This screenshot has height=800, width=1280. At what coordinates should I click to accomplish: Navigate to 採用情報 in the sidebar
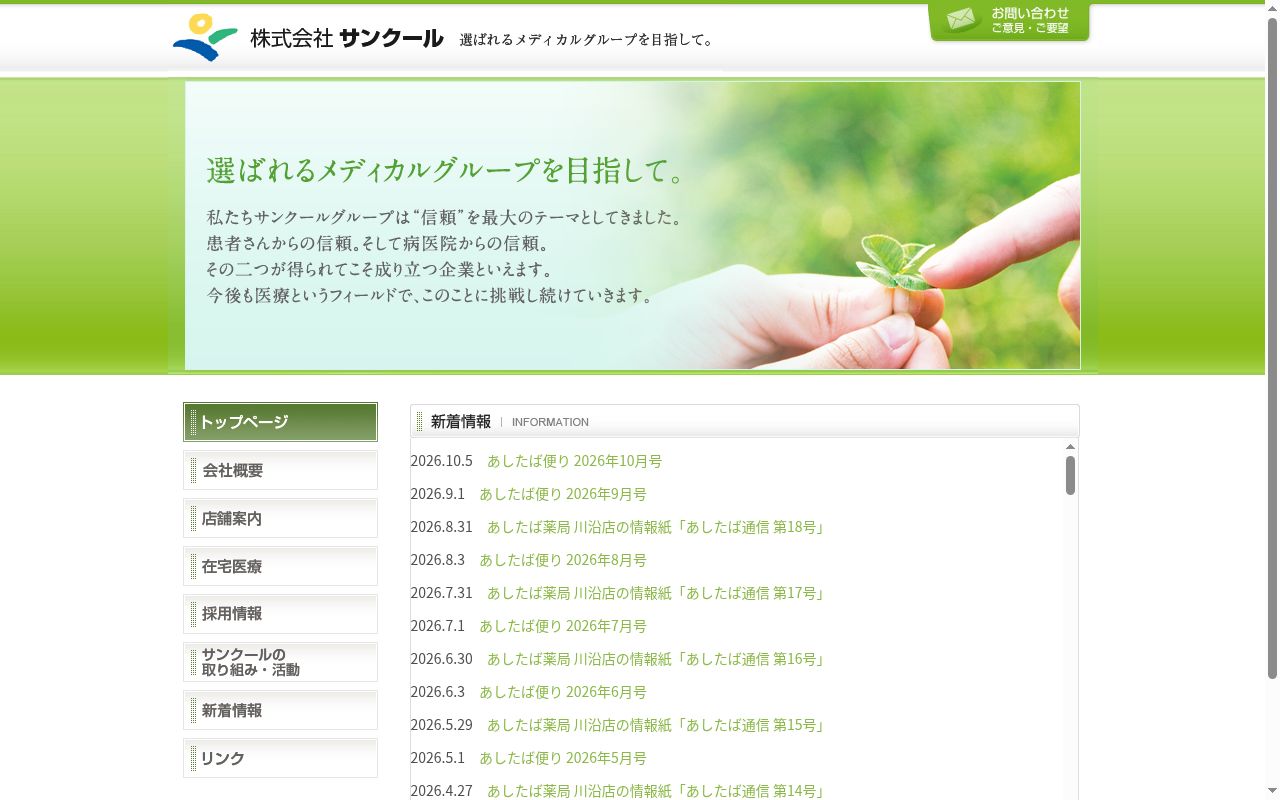(280, 614)
